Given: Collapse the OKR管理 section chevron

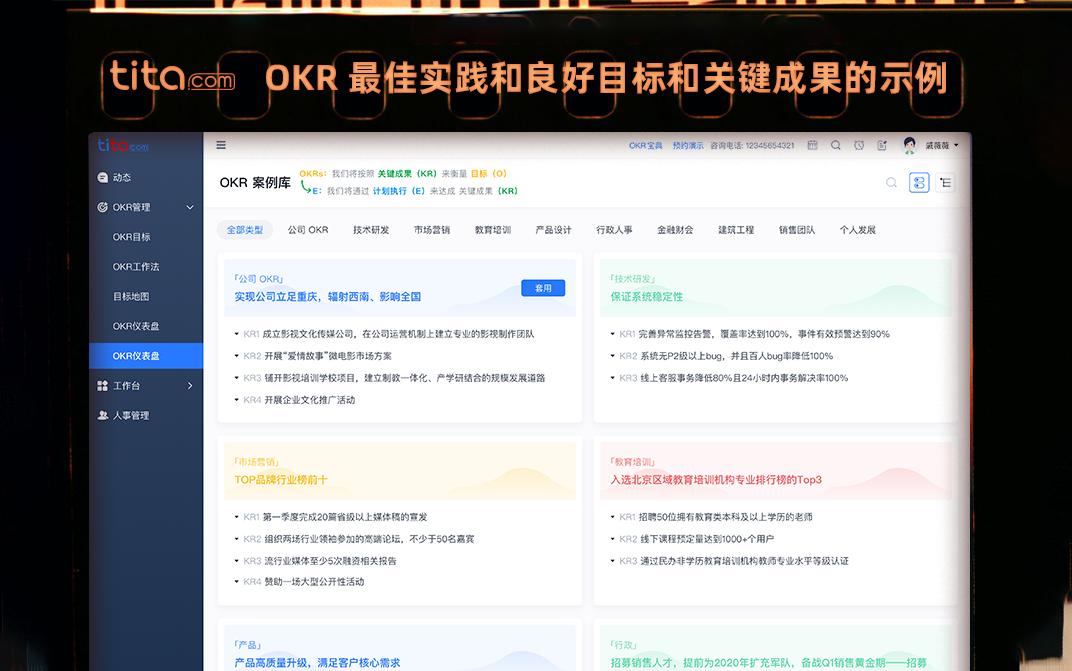Looking at the screenshot, I should click(189, 206).
